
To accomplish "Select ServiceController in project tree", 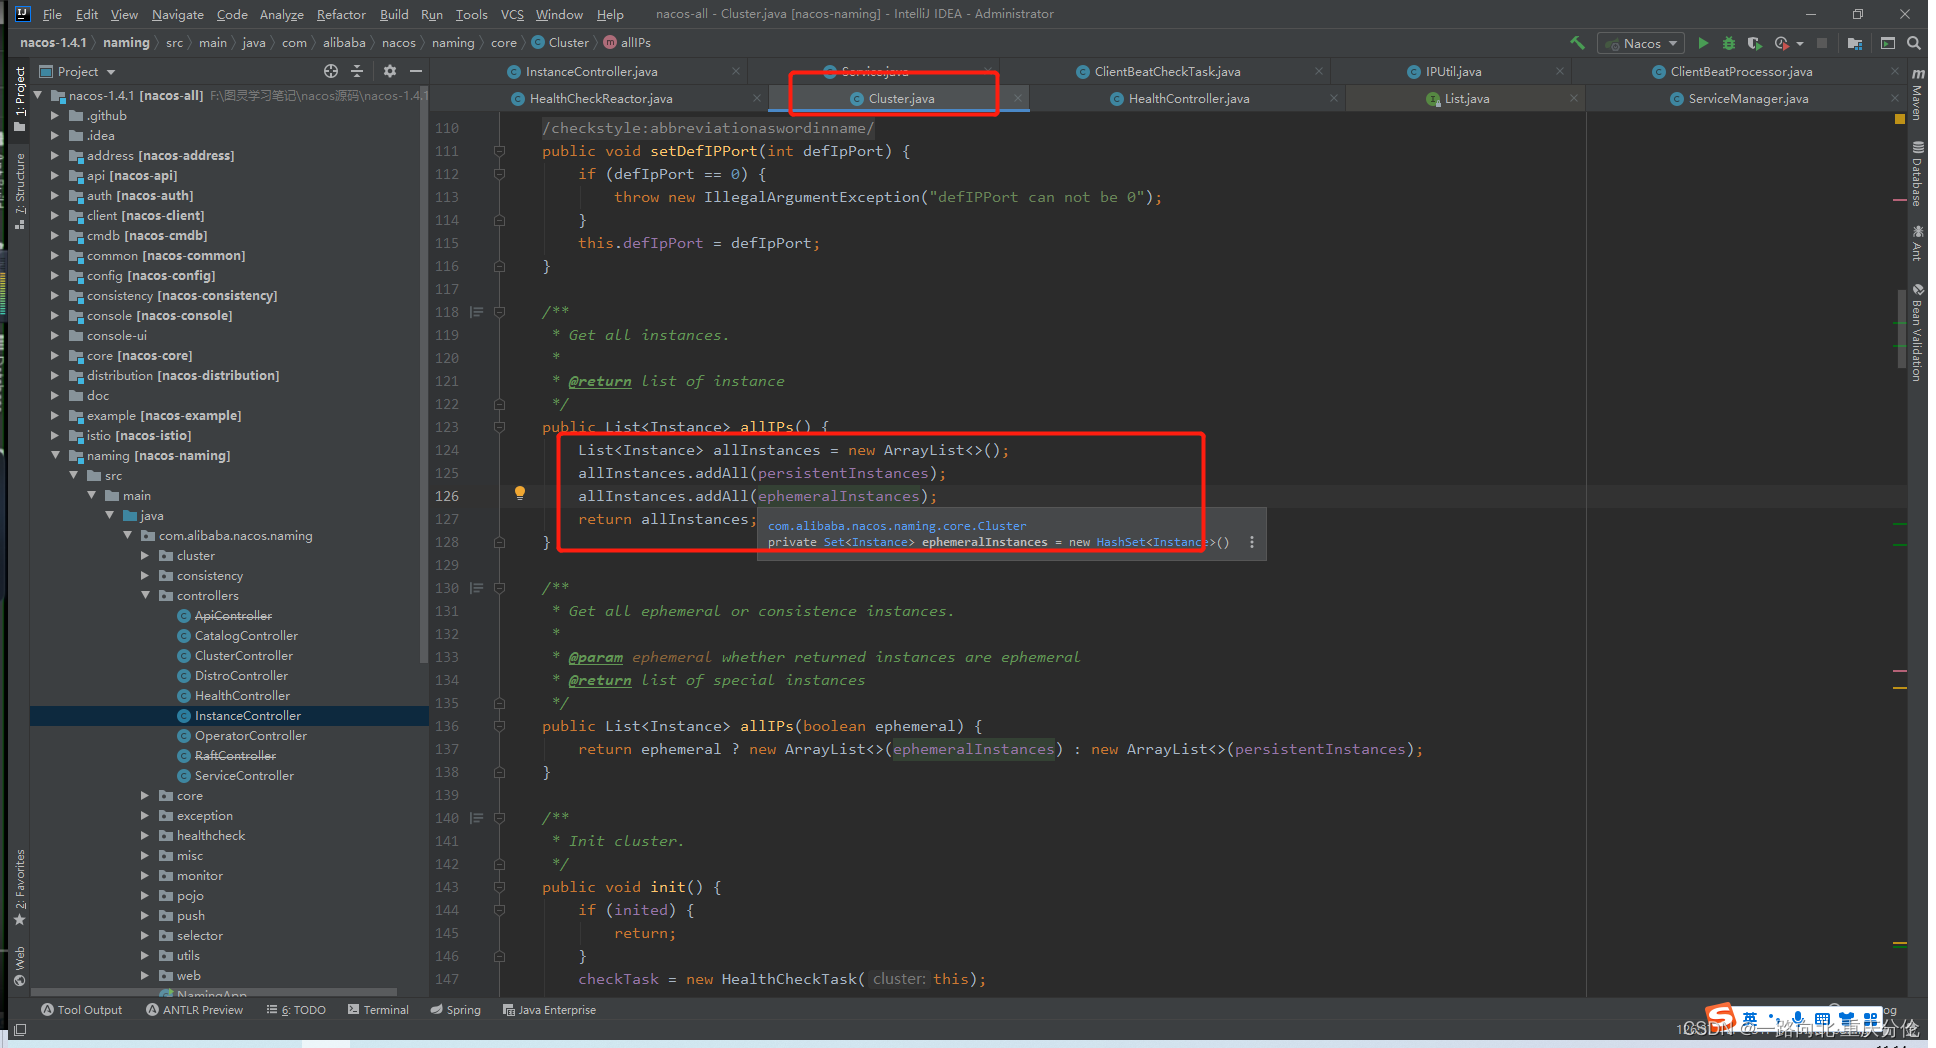I will 244,775.
